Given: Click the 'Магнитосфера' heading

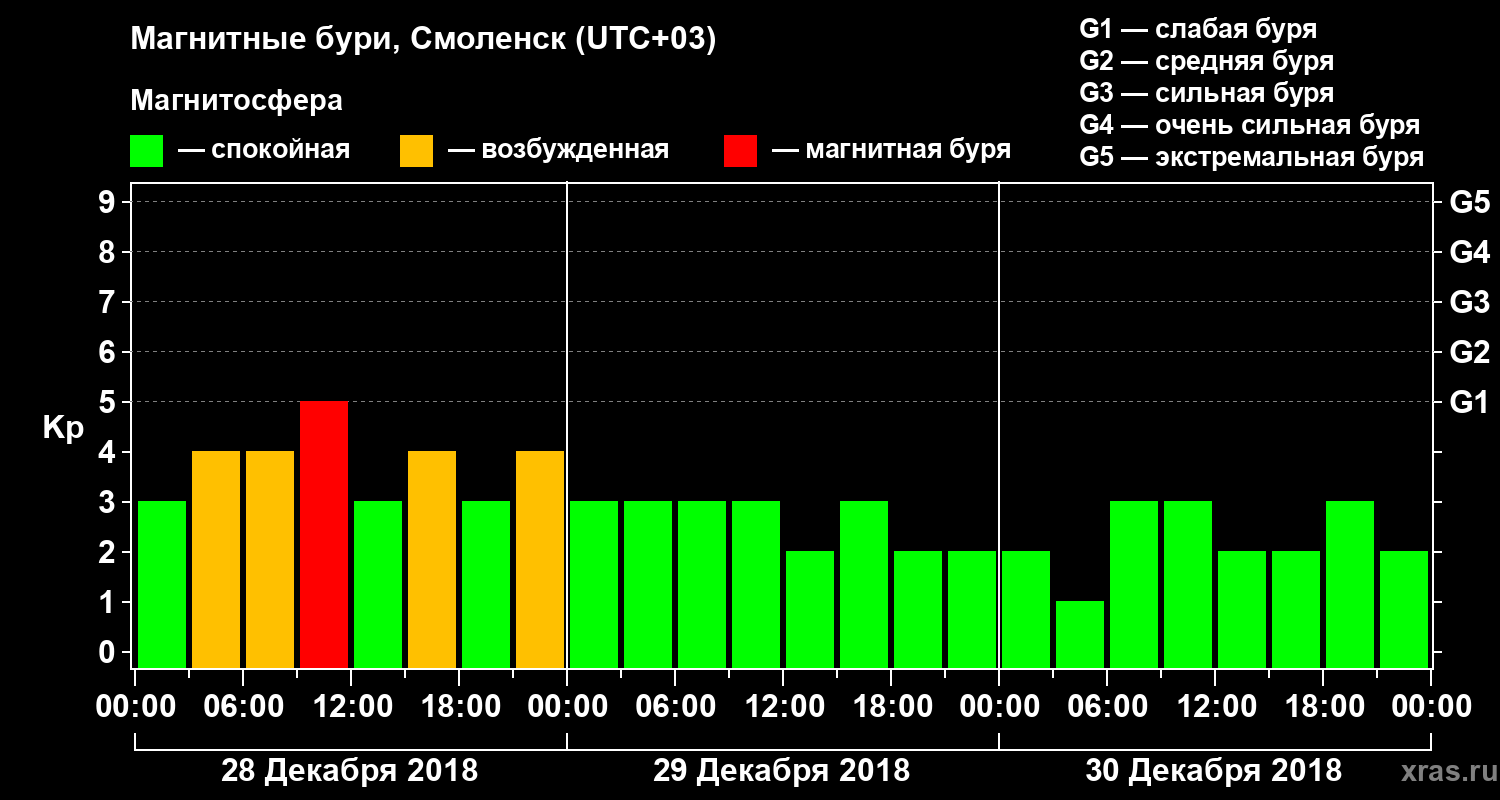Looking at the screenshot, I should (237, 101).
